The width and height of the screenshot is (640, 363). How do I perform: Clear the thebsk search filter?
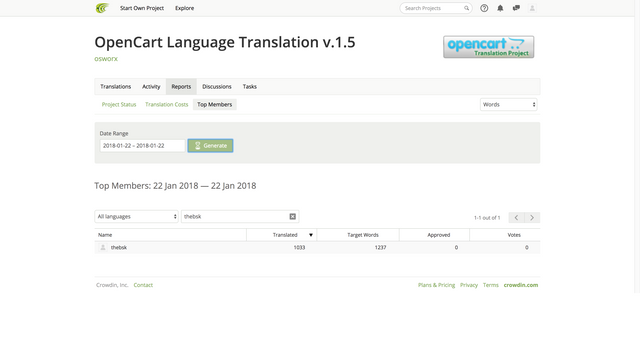pos(293,216)
